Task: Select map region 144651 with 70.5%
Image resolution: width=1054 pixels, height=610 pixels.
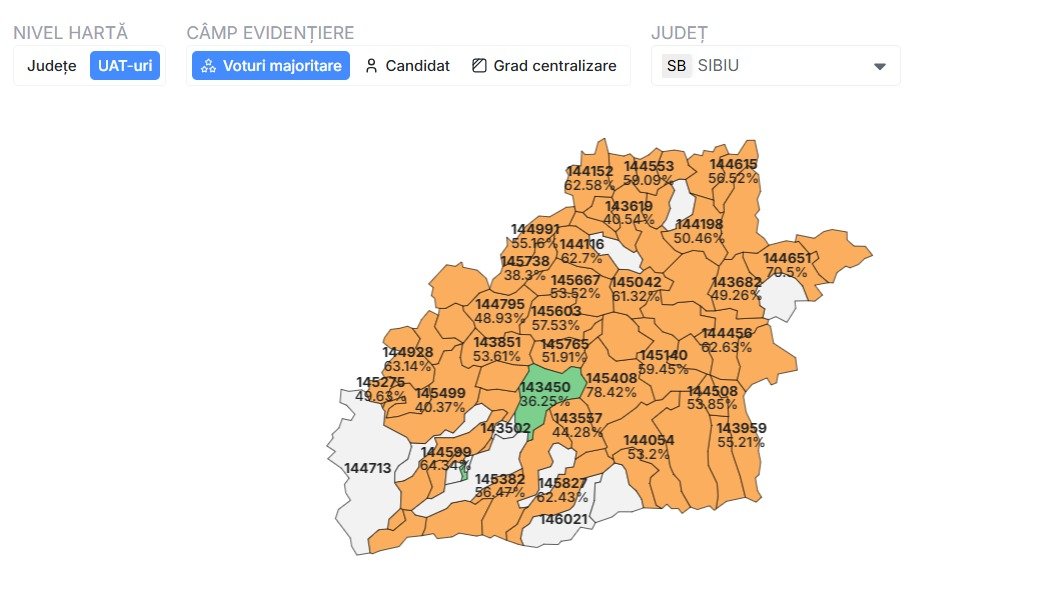Action: [790, 264]
